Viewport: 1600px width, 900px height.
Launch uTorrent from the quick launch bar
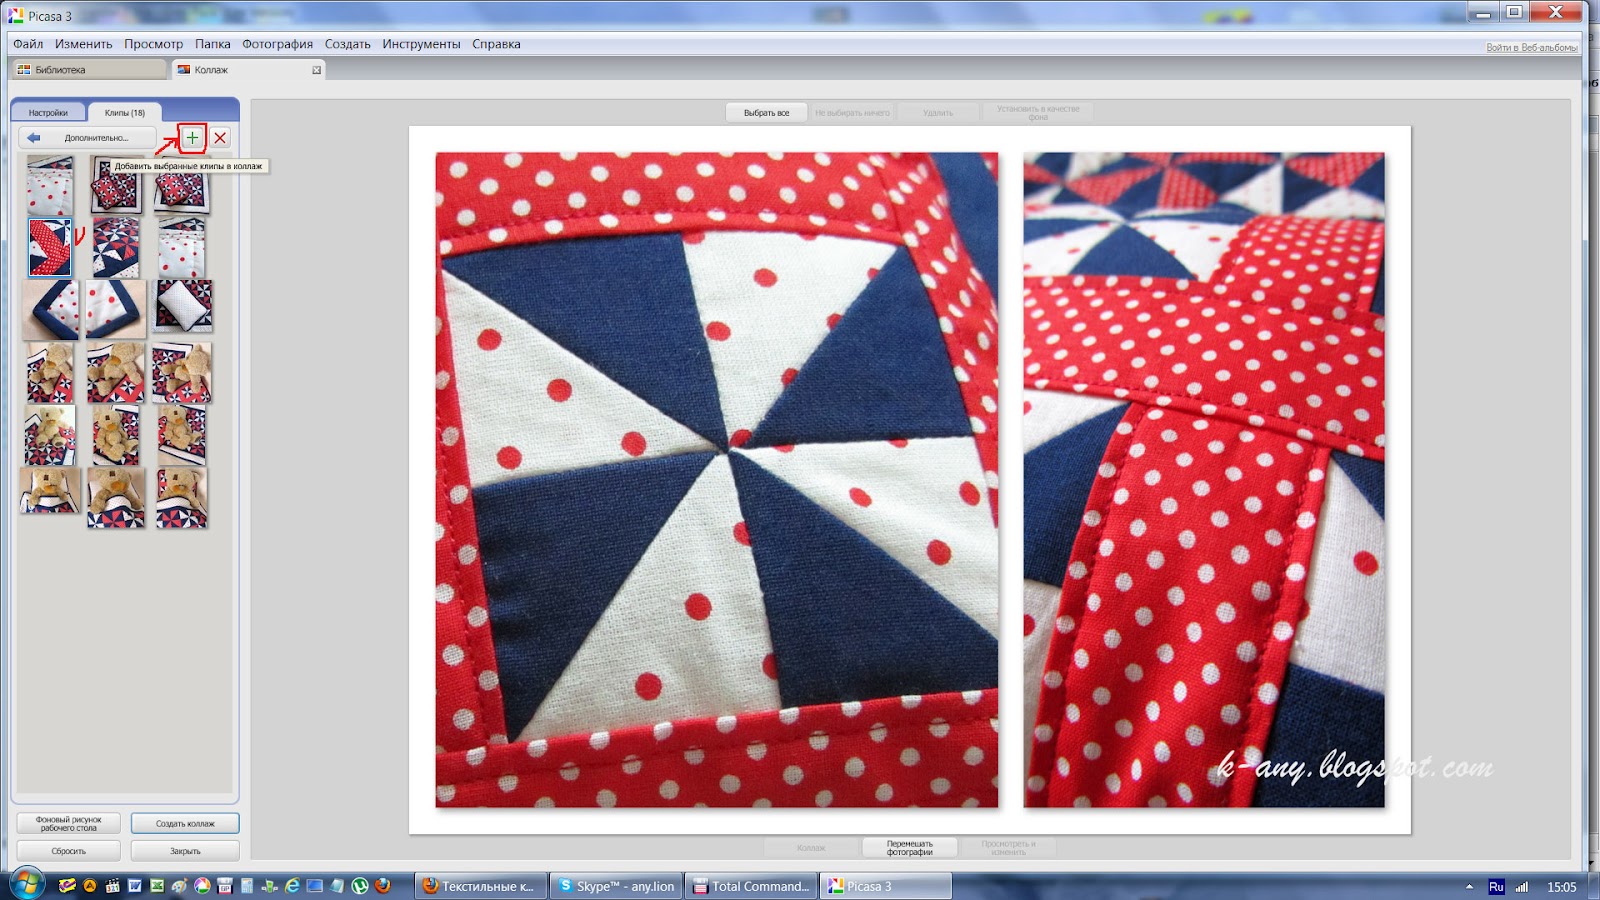[360, 886]
